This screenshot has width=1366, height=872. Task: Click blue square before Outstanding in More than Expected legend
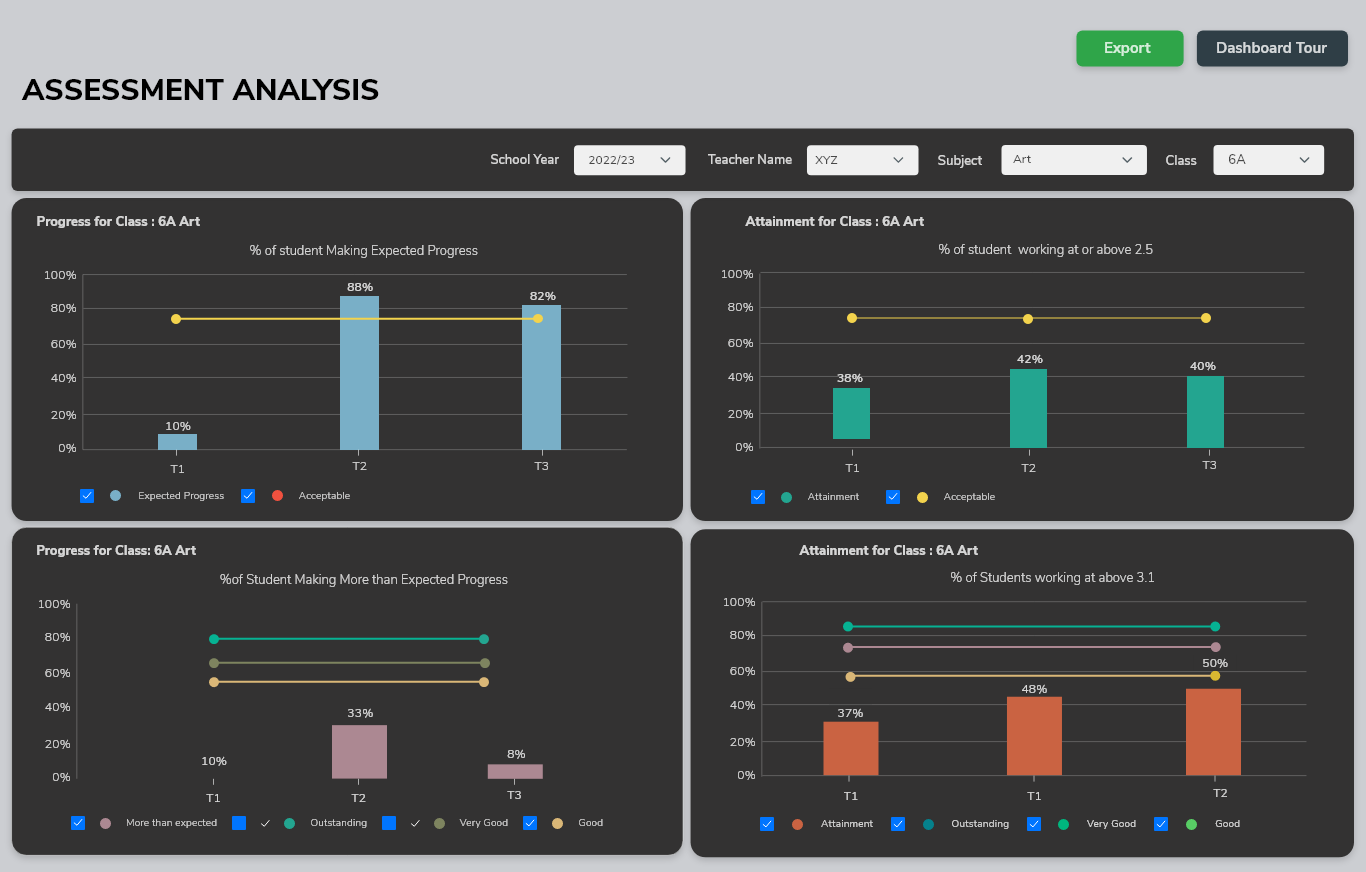(239, 823)
